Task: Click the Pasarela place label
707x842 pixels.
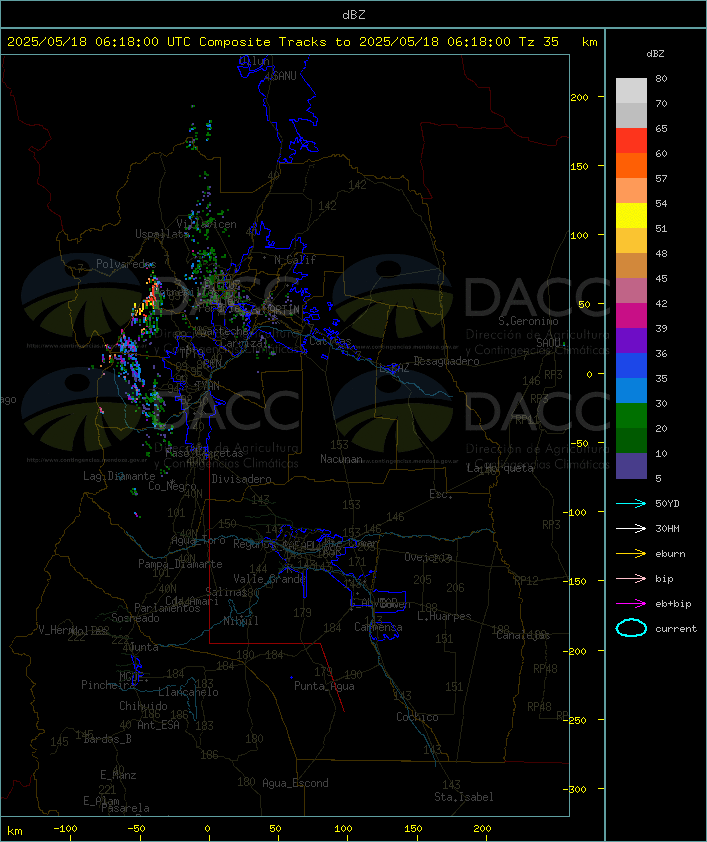Action: tap(125, 808)
